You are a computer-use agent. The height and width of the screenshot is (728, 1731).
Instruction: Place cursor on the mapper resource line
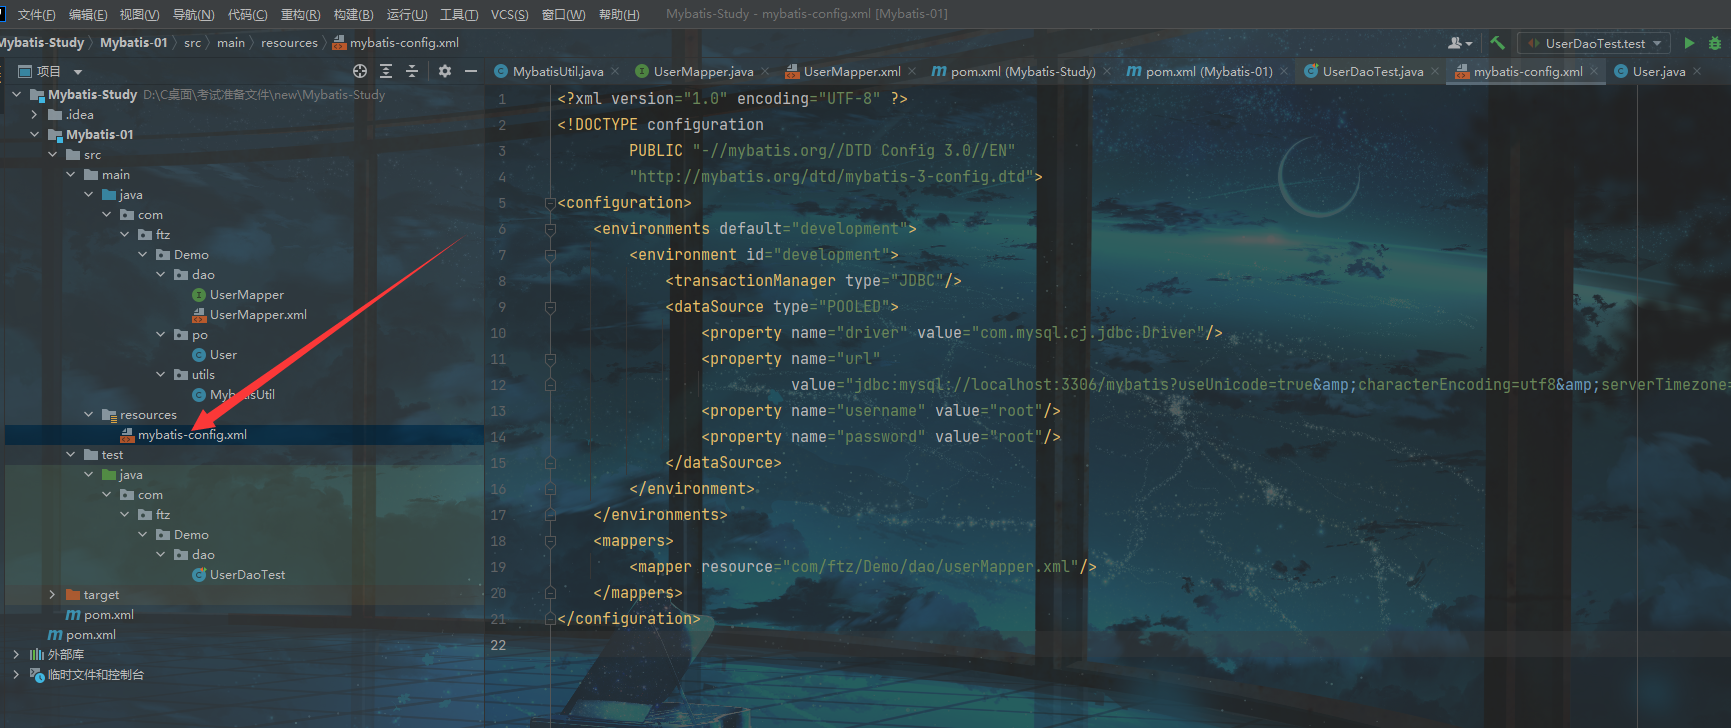coord(863,567)
